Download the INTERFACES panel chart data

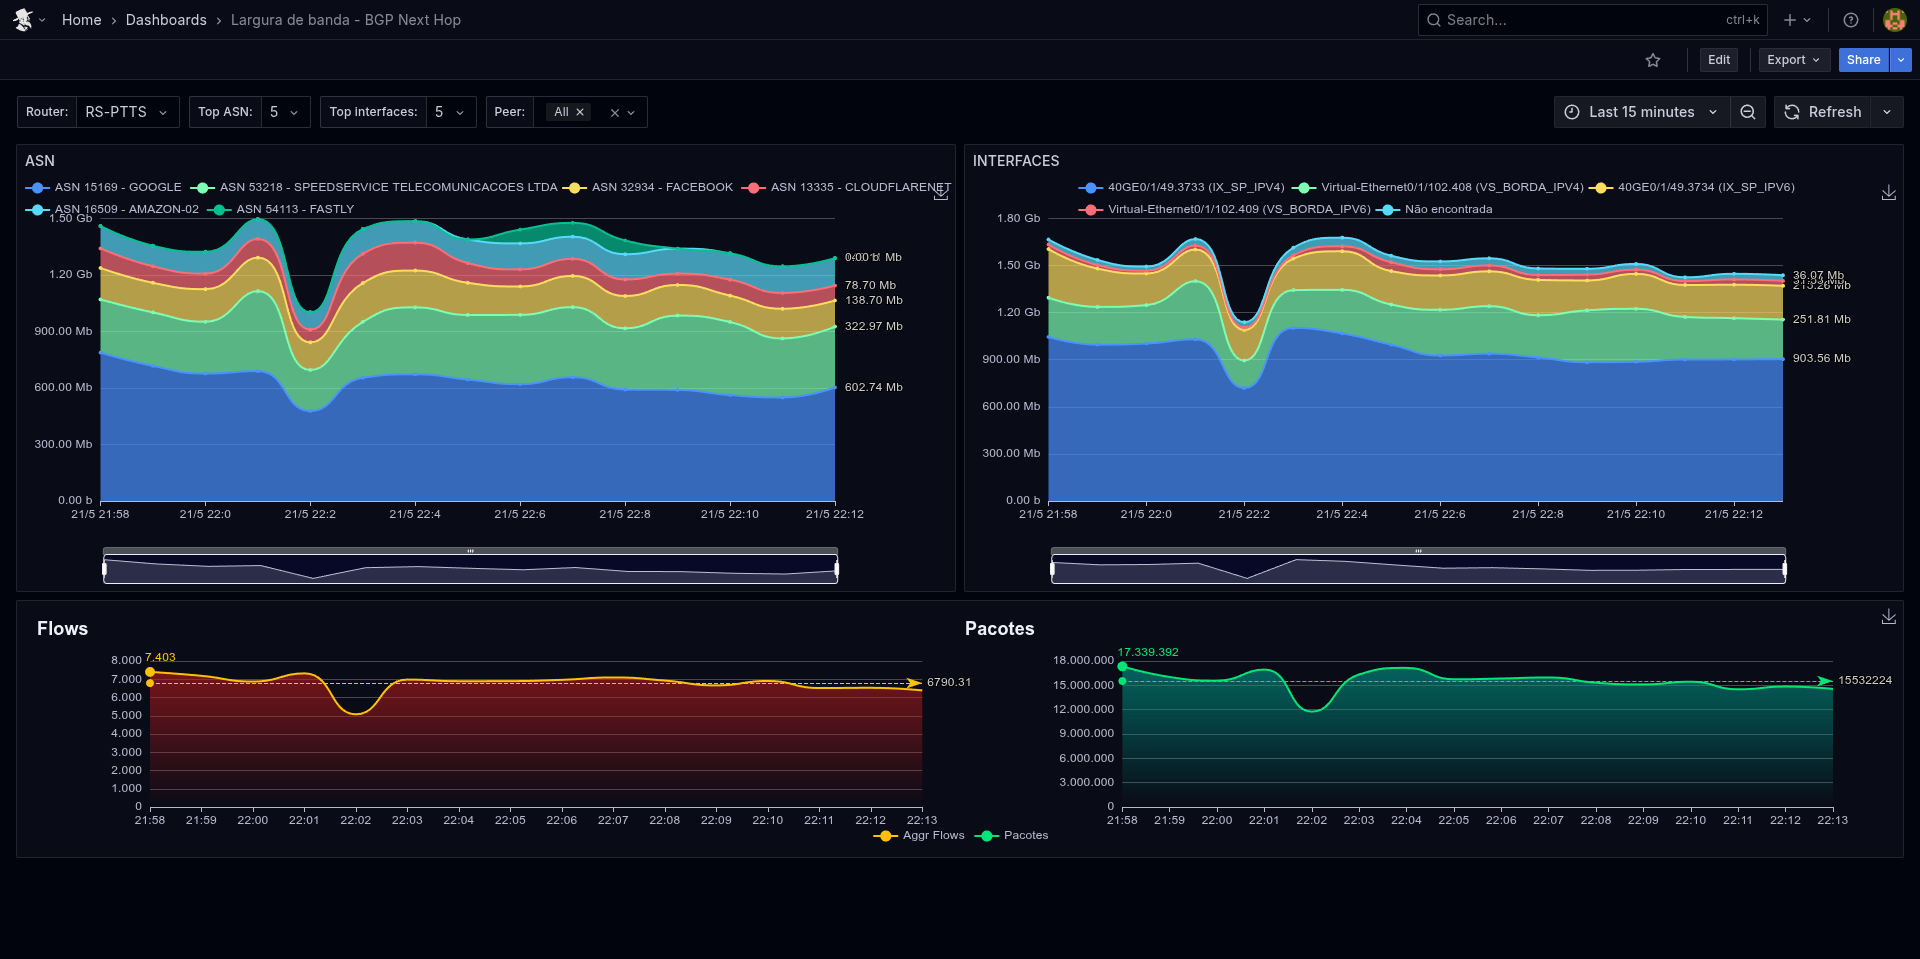point(1888,193)
